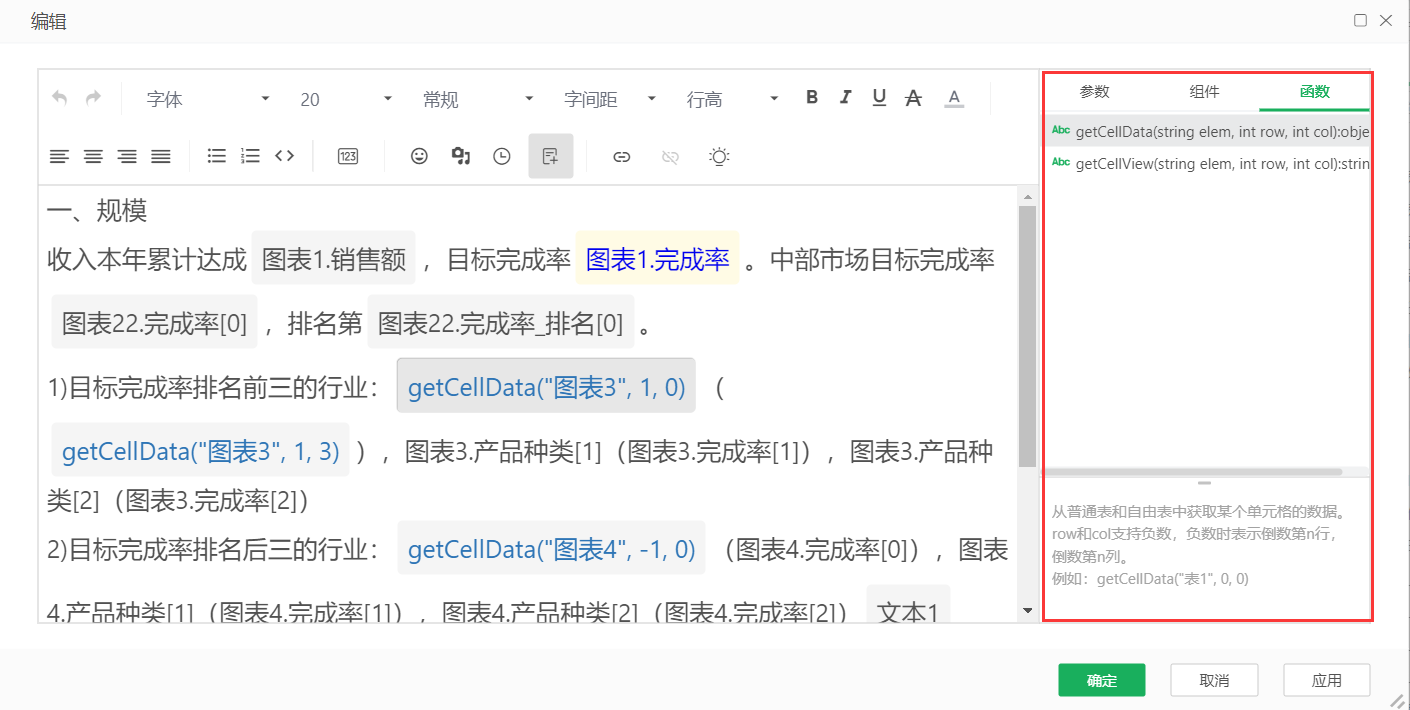Apply center text alignment

point(93,156)
